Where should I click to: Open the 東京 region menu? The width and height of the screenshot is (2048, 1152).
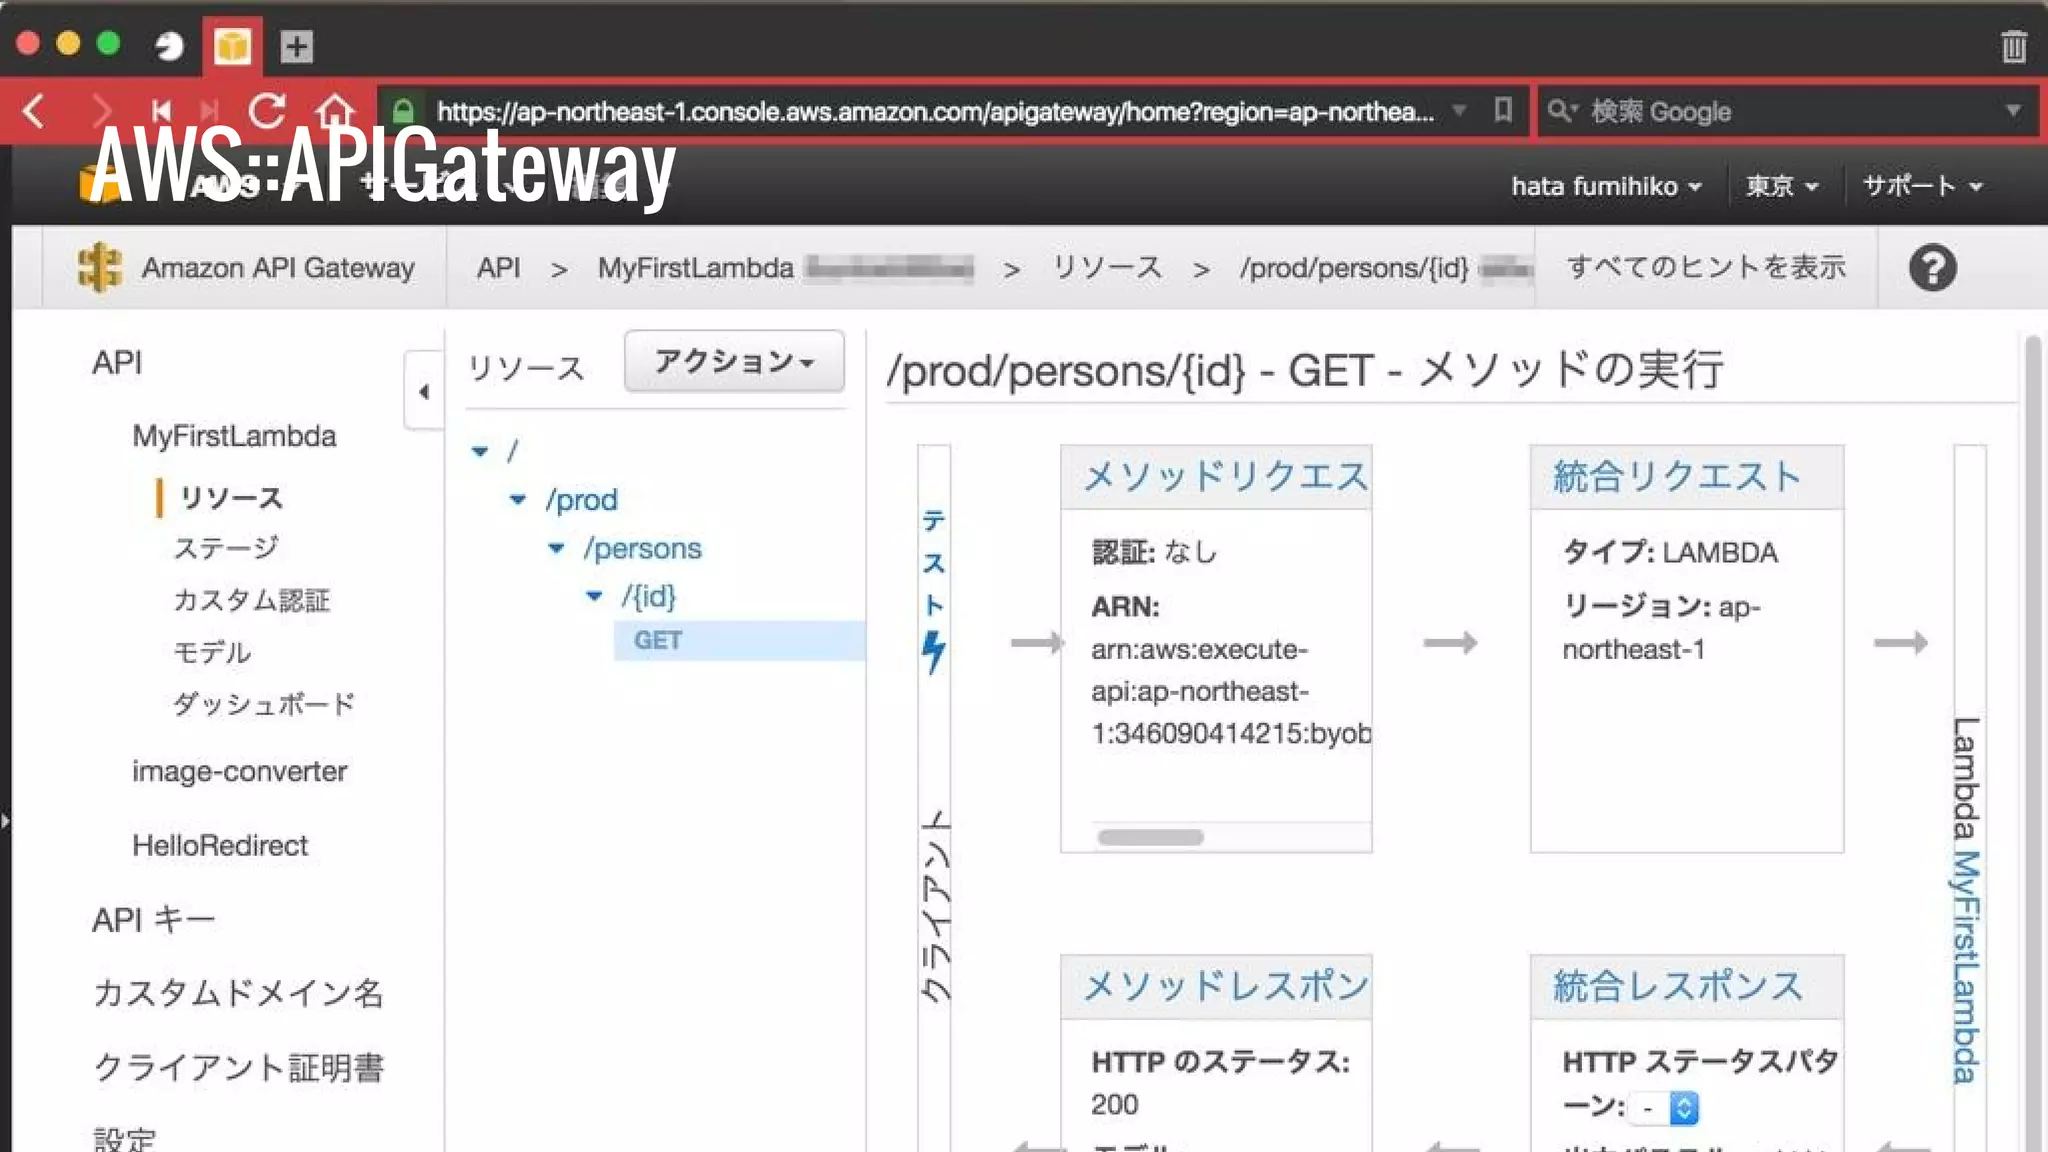click(x=1781, y=186)
